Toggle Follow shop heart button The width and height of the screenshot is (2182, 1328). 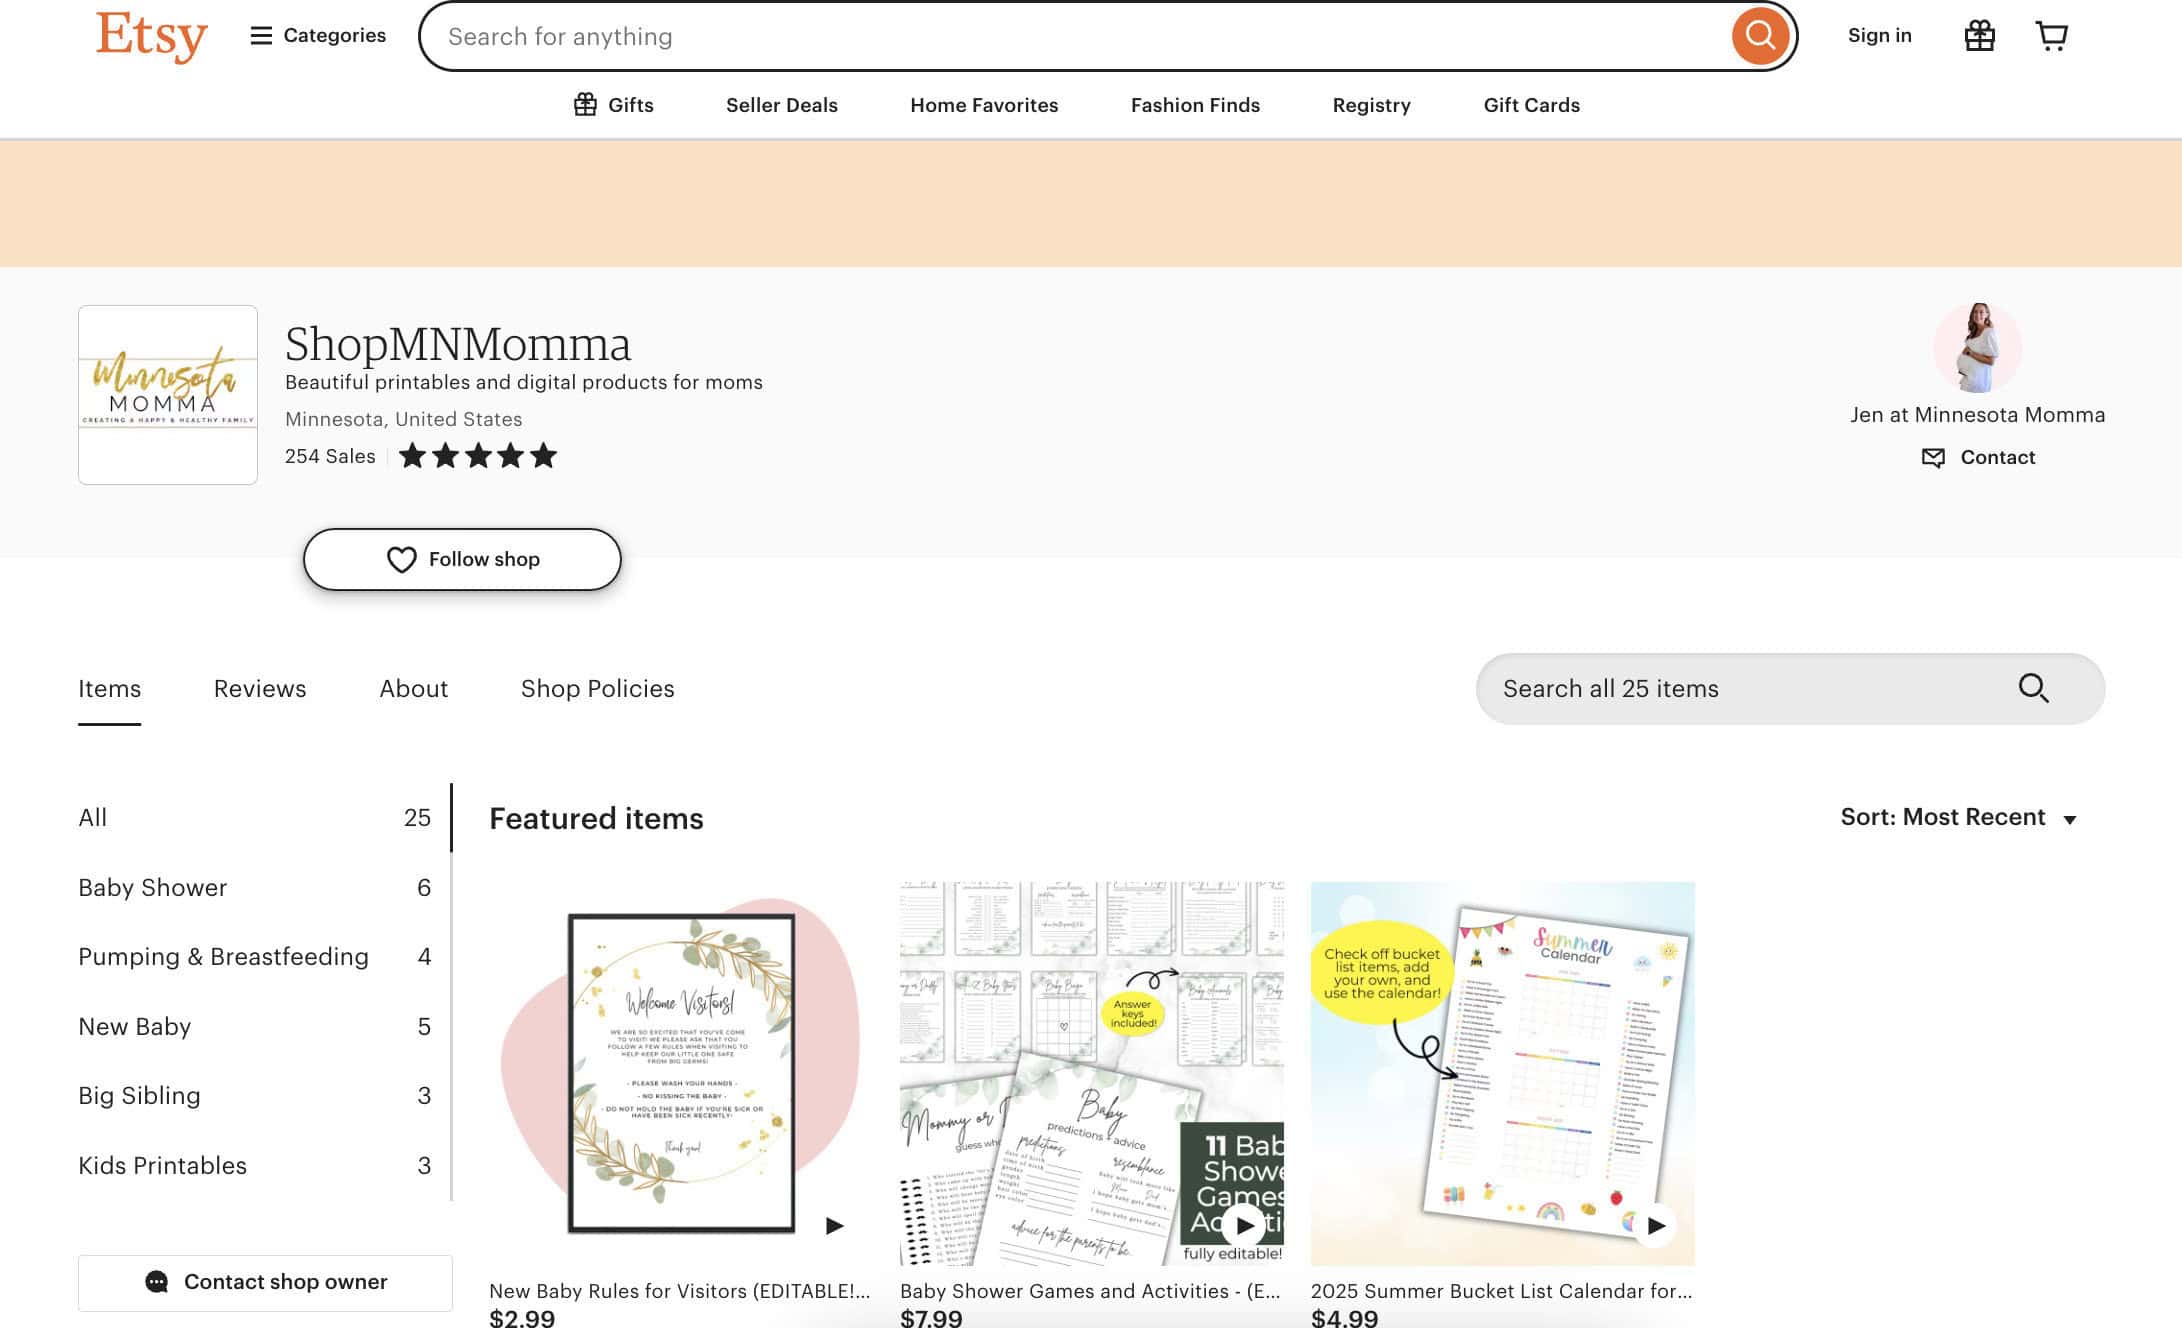462,559
